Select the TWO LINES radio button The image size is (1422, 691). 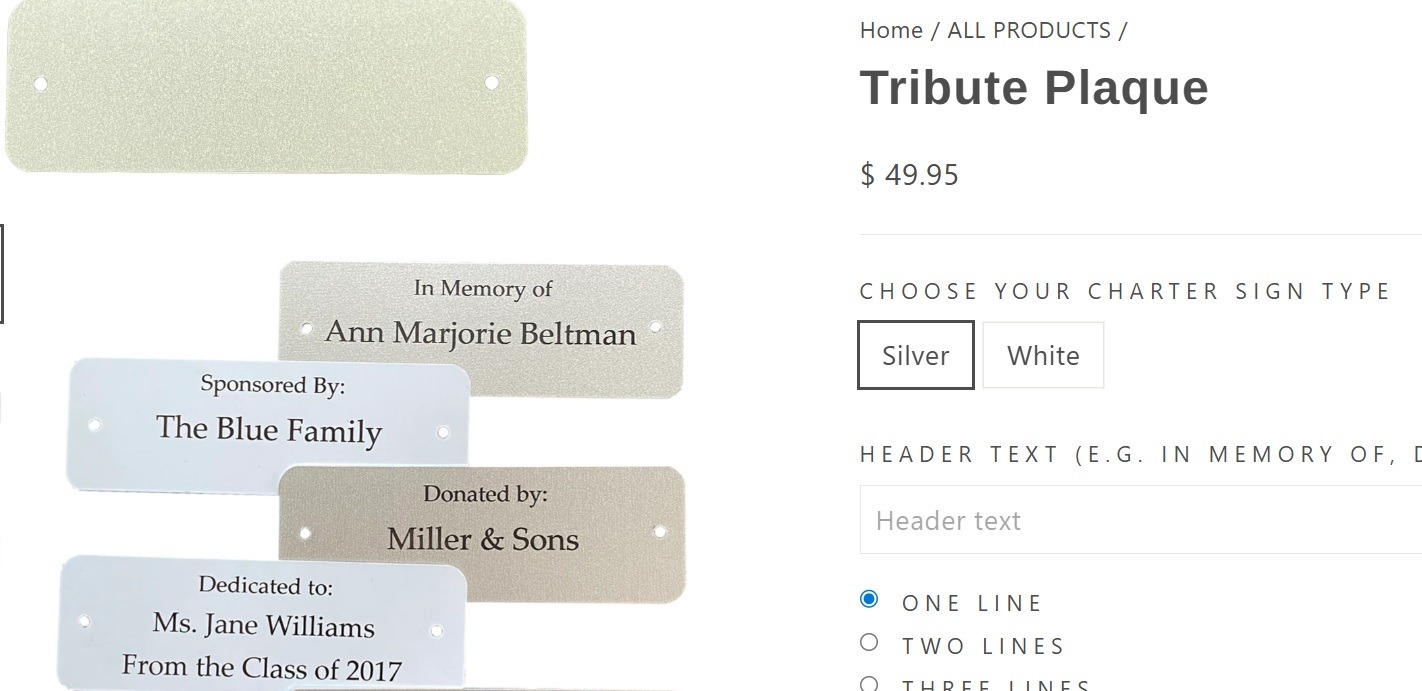pyautogui.click(x=869, y=642)
